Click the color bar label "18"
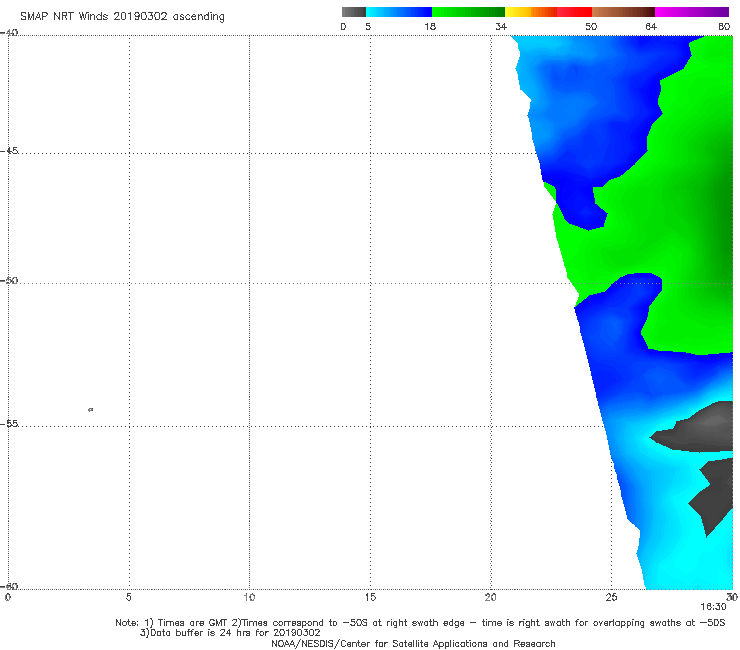Screen dimensions: 740x650 point(430,27)
